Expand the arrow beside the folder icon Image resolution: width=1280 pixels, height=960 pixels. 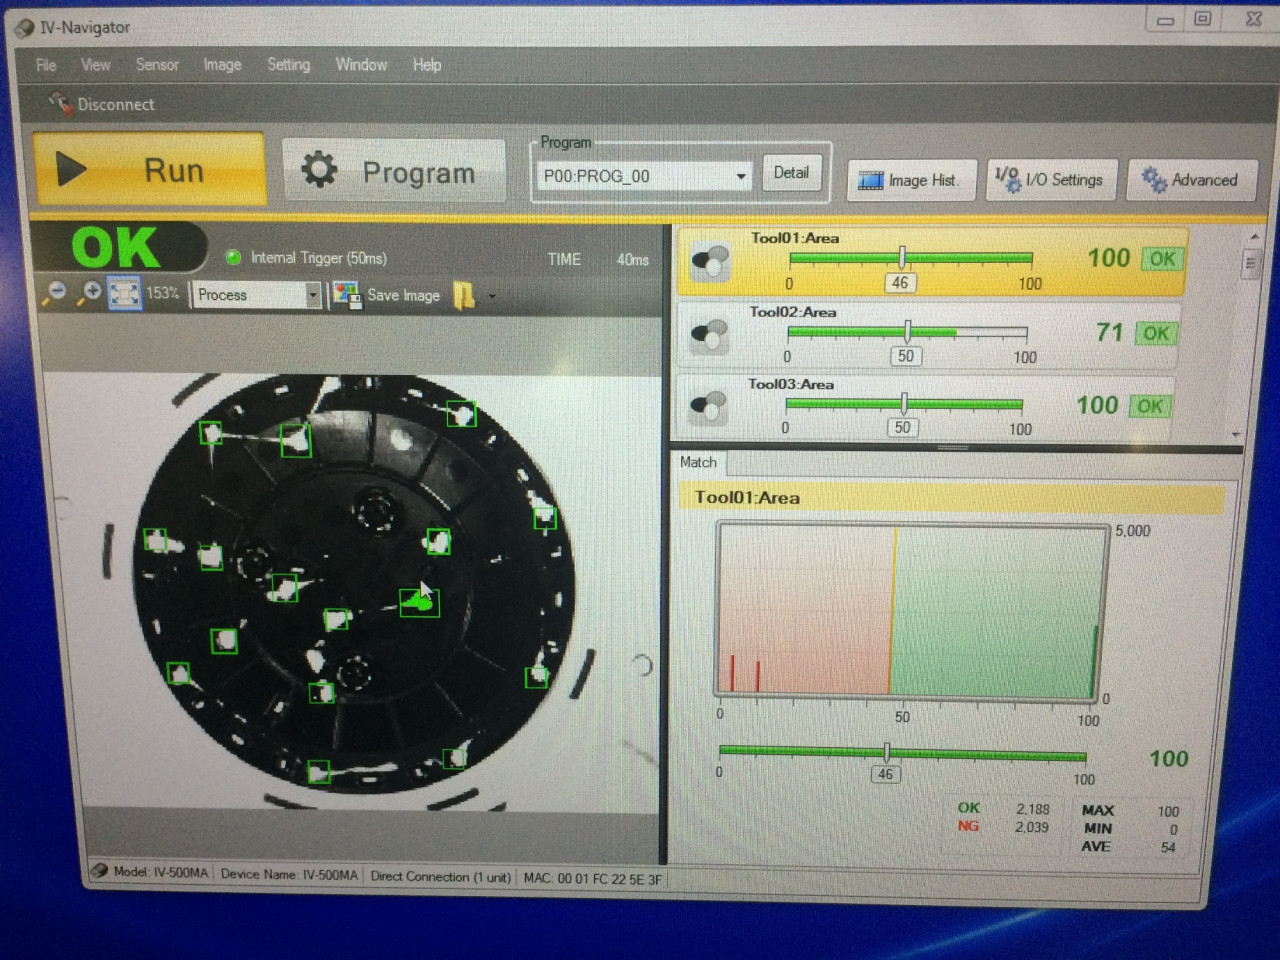pyautogui.click(x=491, y=296)
